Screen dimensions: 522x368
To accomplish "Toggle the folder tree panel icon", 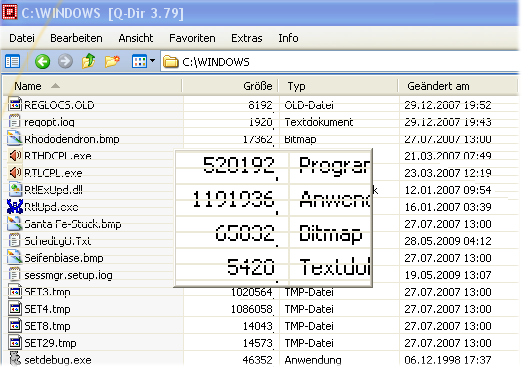I will 13,62.
